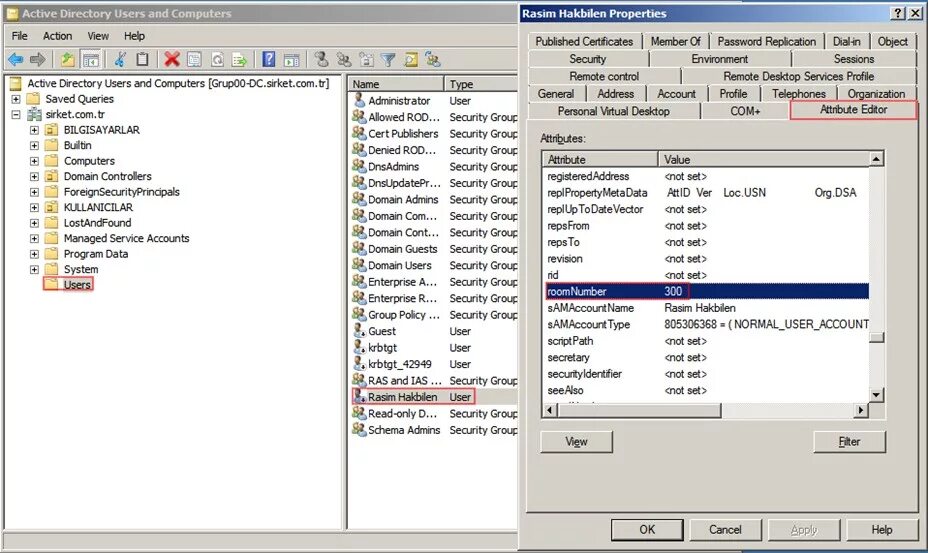Click the Administrator user icon in list
The image size is (928, 553).
click(x=359, y=100)
